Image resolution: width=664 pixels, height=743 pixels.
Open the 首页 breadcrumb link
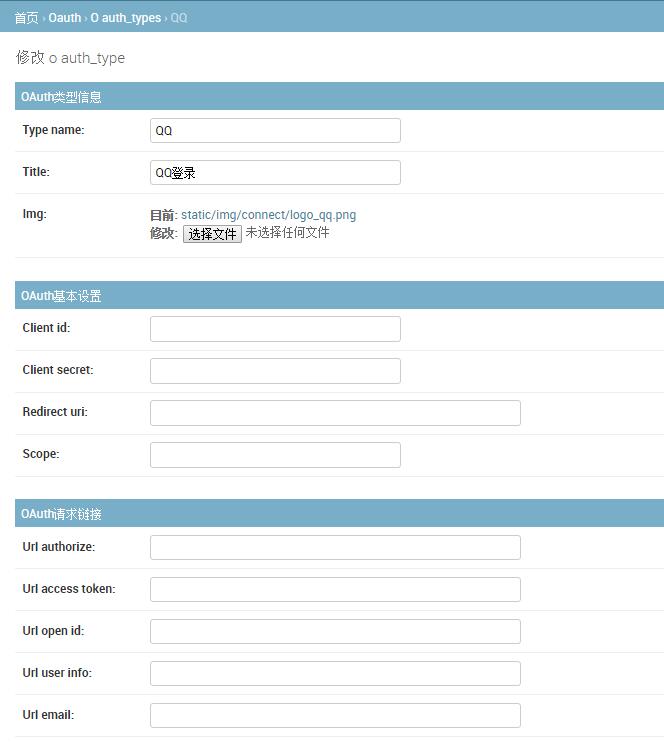26,18
